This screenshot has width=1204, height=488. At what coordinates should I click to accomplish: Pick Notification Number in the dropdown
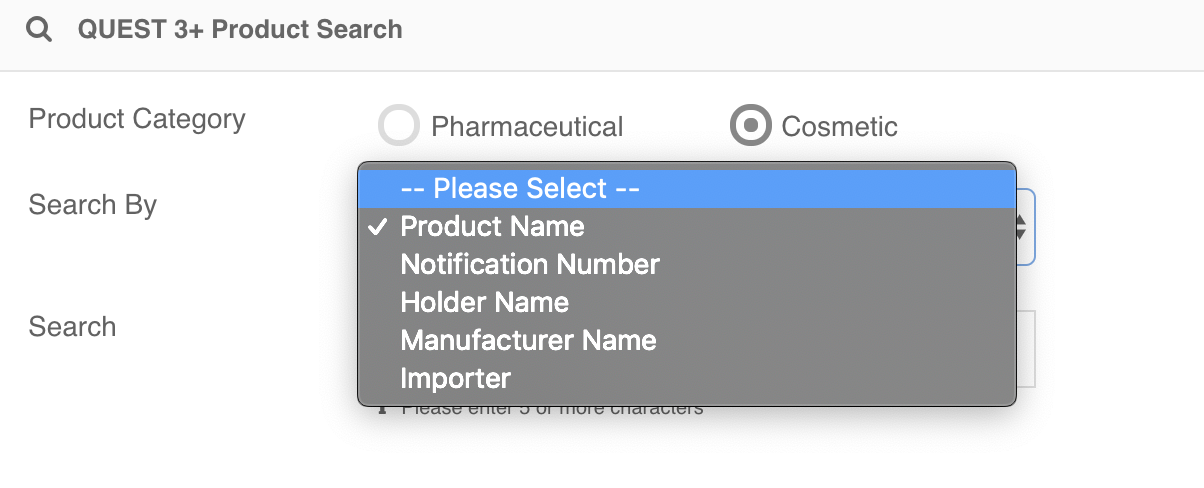pyautogui.click(x=687, y=265)
